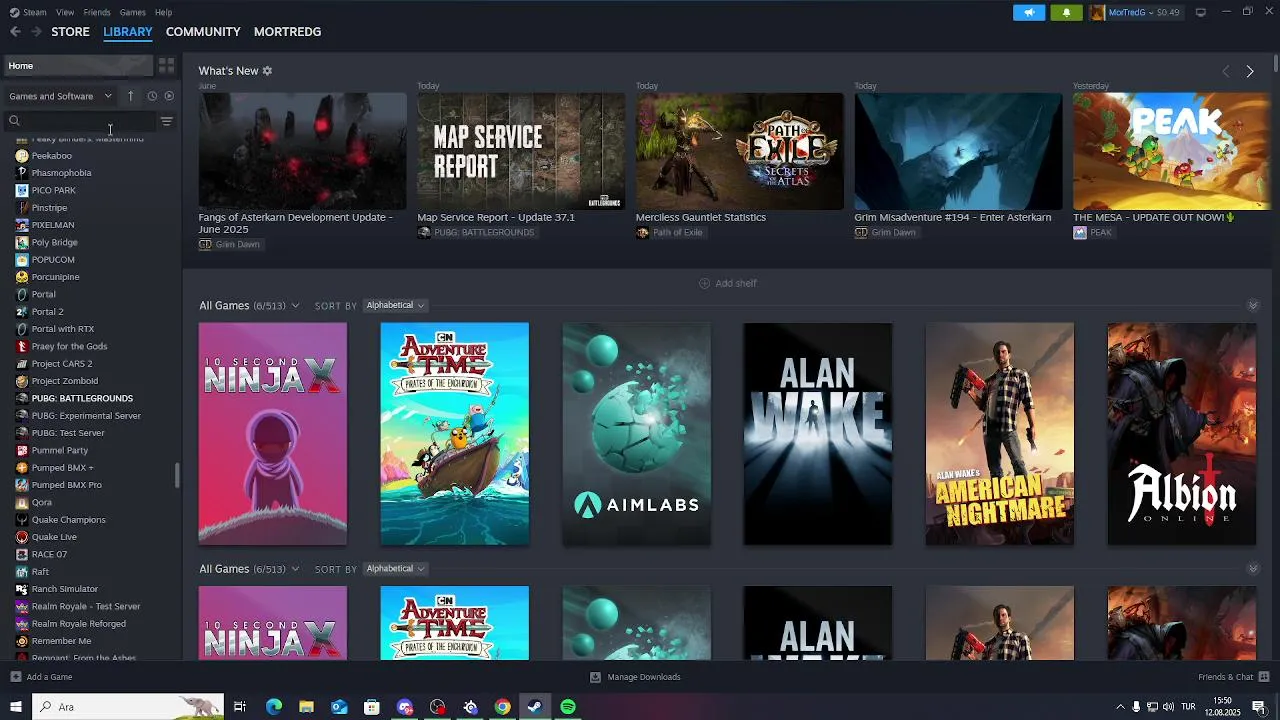Open the Discord taskbar icon
Image resolution: width=1280 pixels, height=720 pixels.
404,707
